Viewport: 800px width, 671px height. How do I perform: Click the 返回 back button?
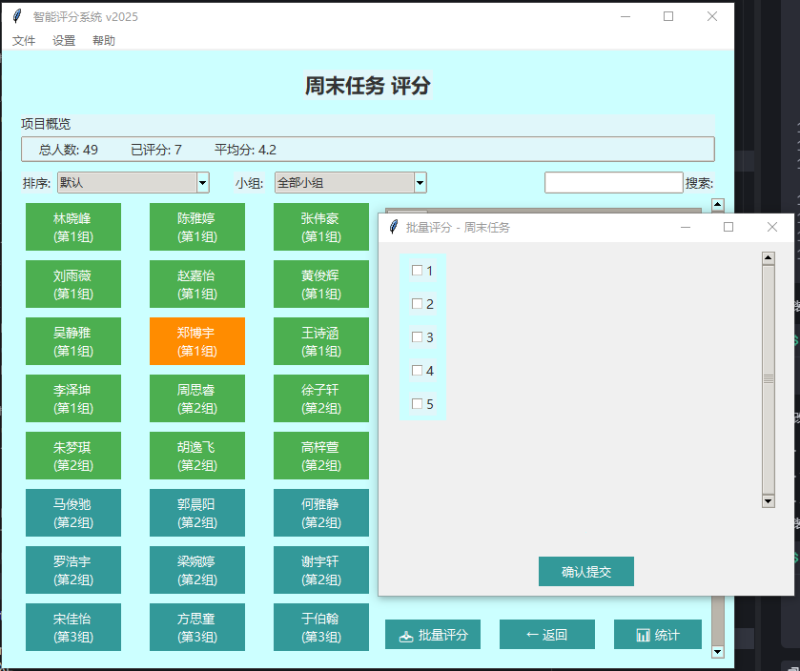(547, 634)
